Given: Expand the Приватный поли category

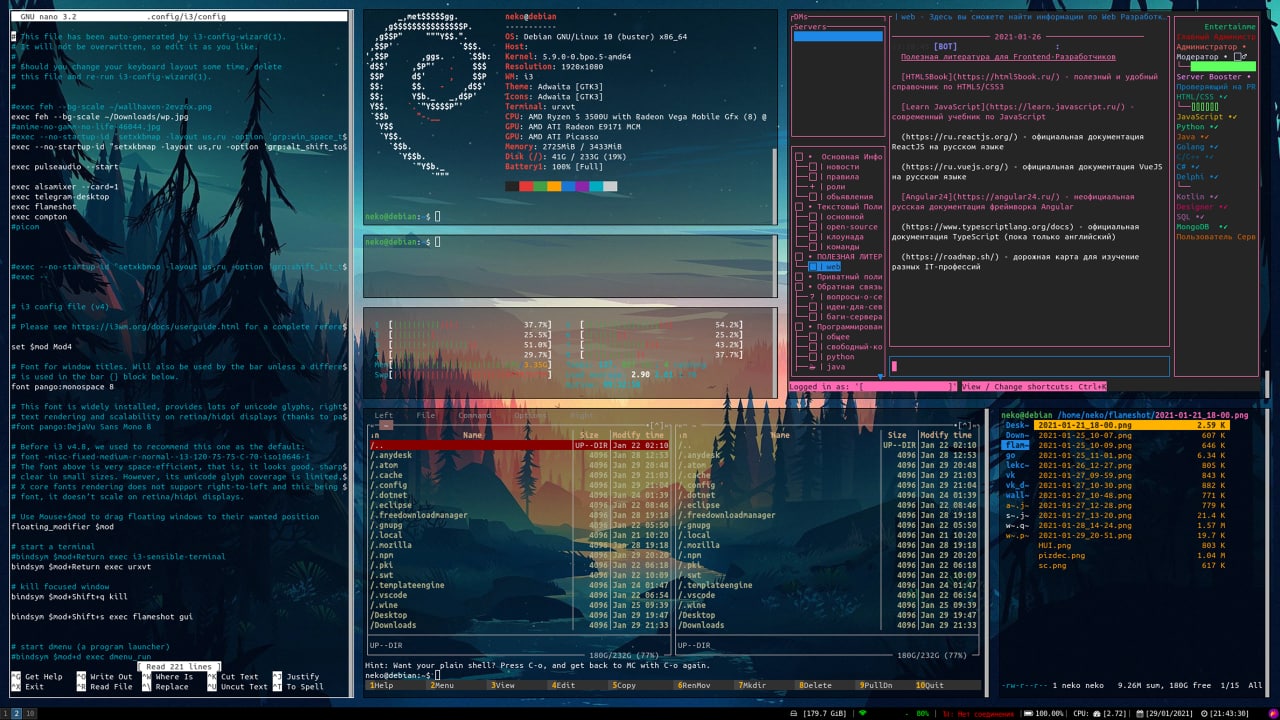Looking at the screenshot, I should click(x=799, y=277).
